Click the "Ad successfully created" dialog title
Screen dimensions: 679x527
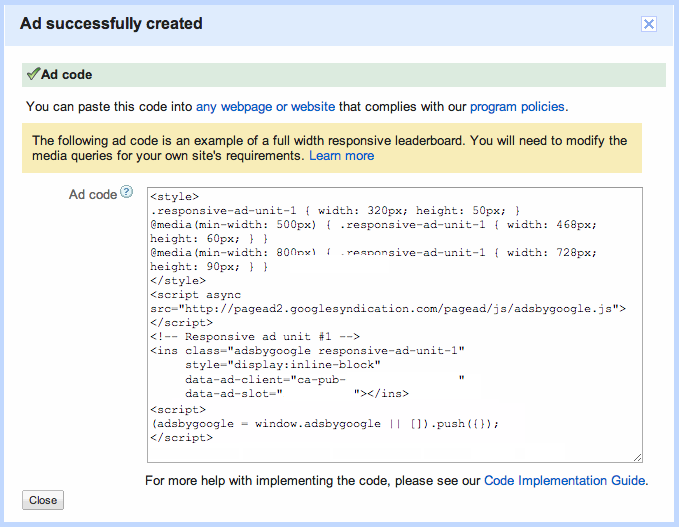[x=111, y=23]
